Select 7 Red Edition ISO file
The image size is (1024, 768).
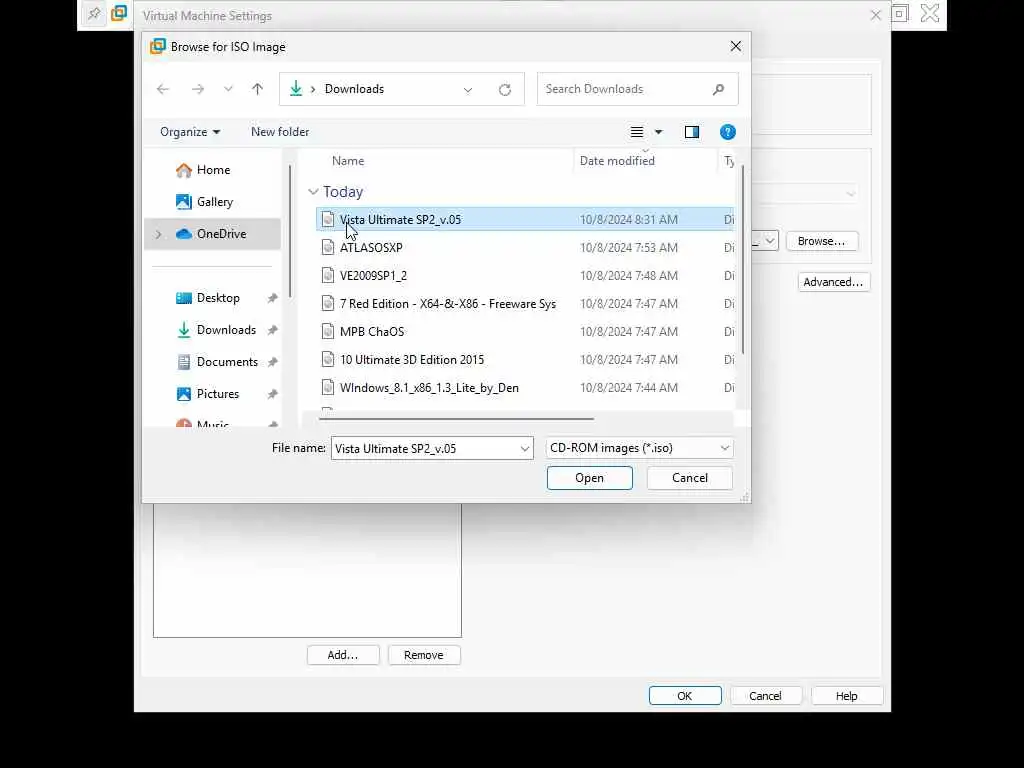pos(525,304)
